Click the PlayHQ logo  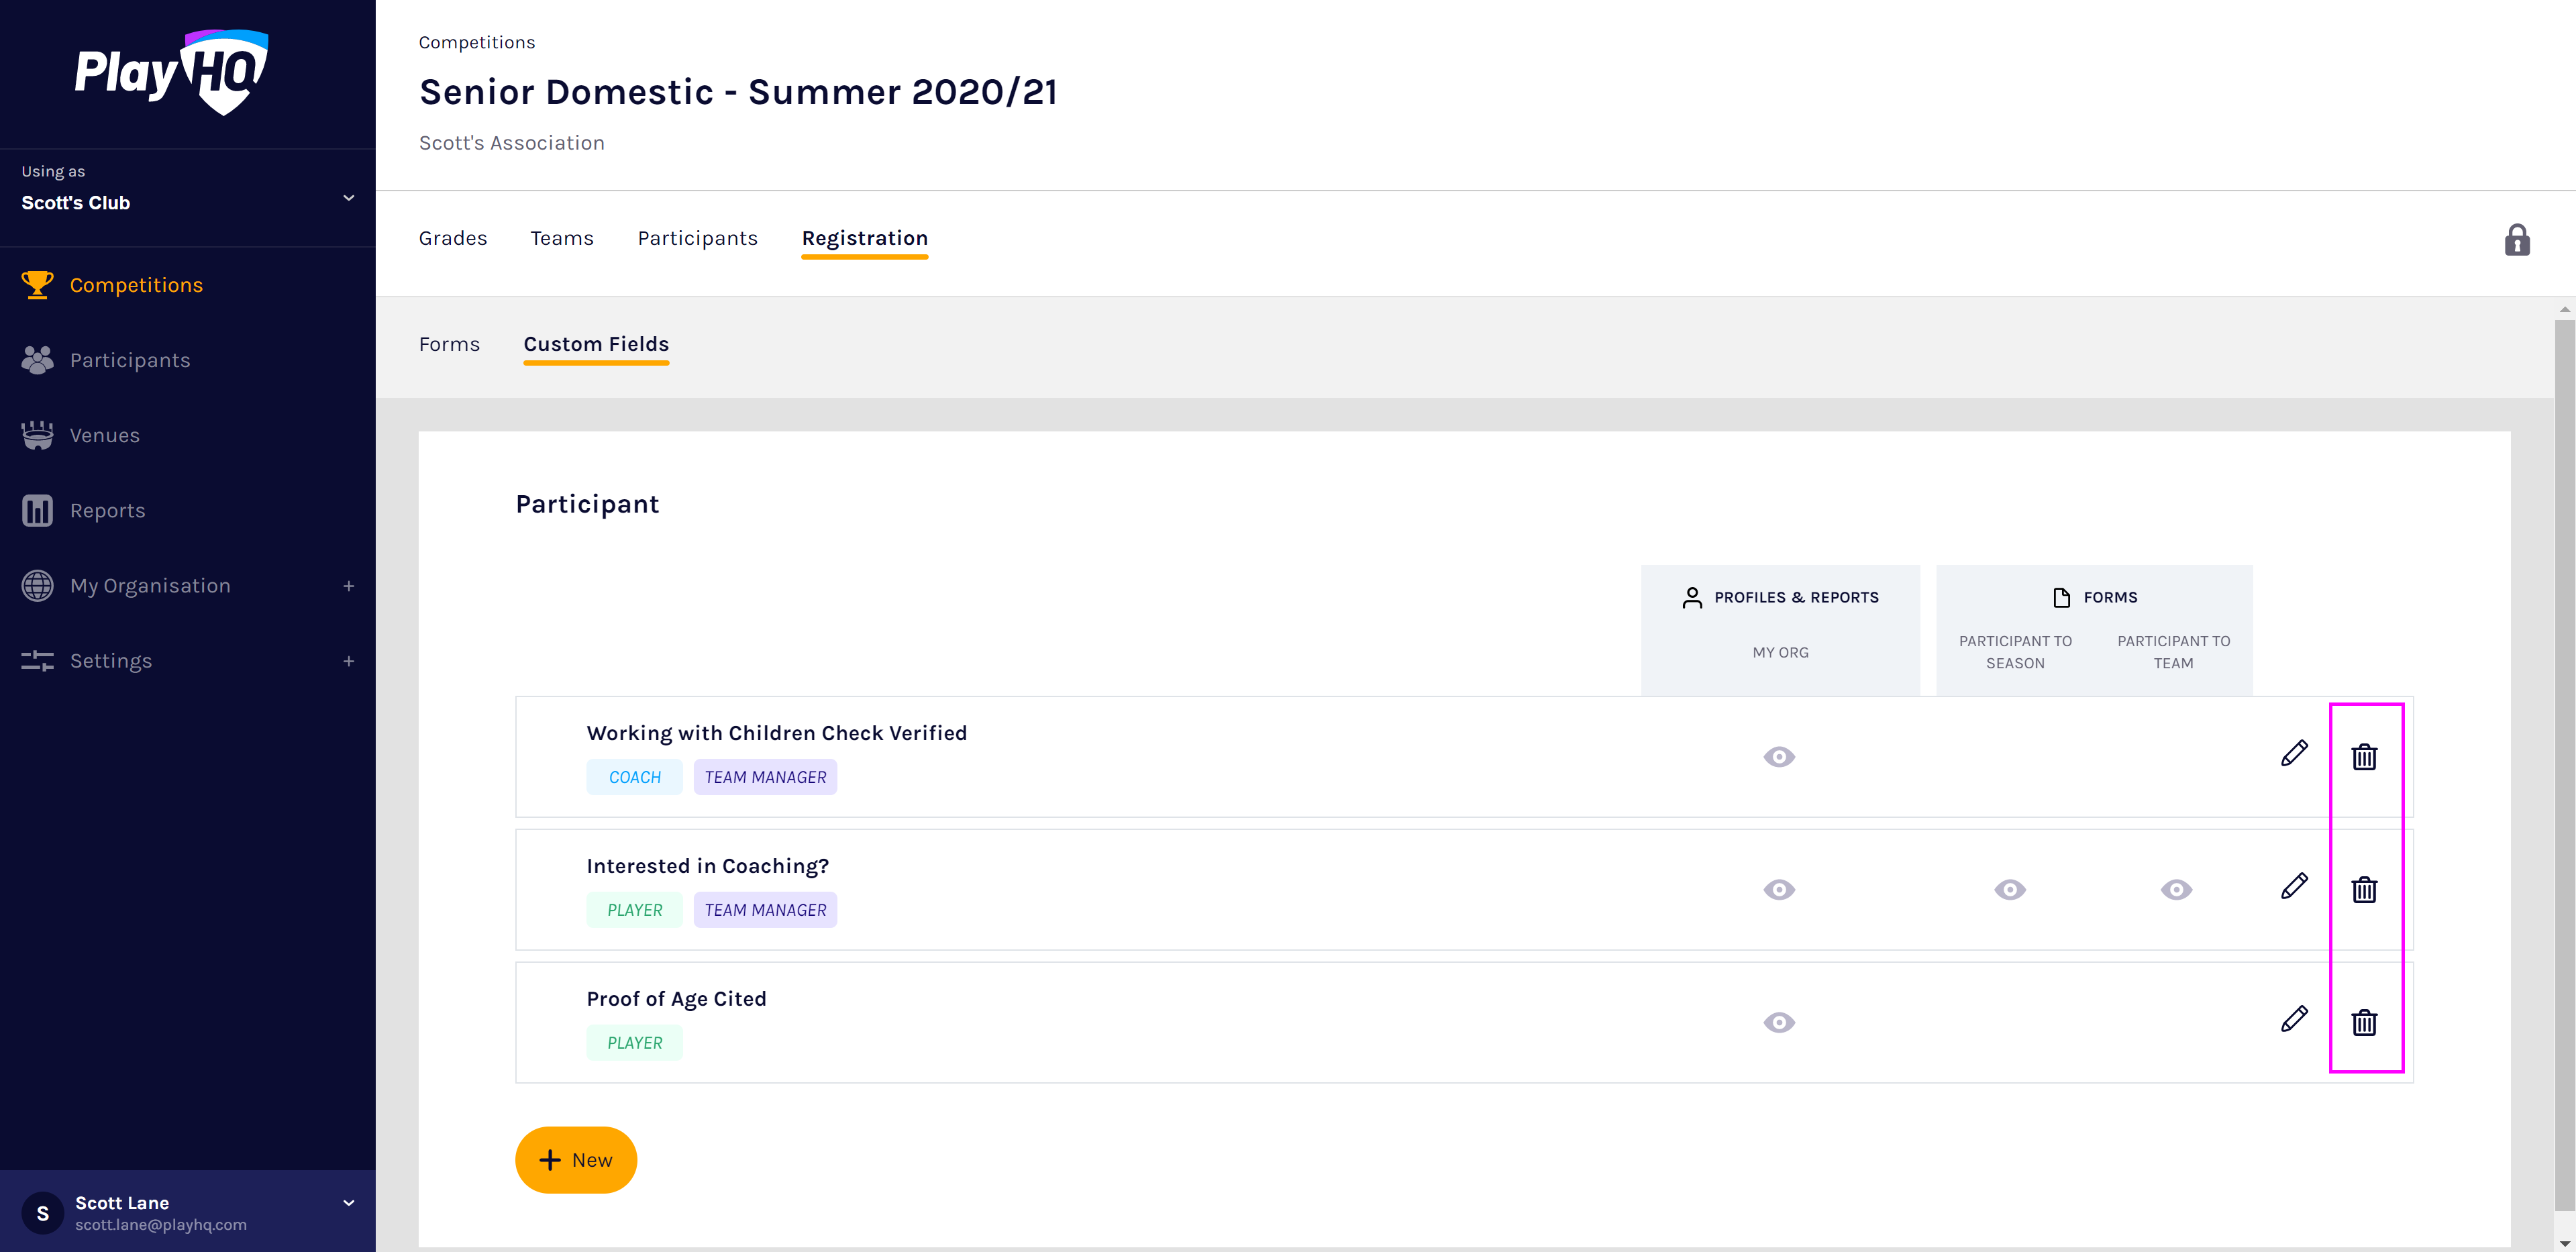171,72
